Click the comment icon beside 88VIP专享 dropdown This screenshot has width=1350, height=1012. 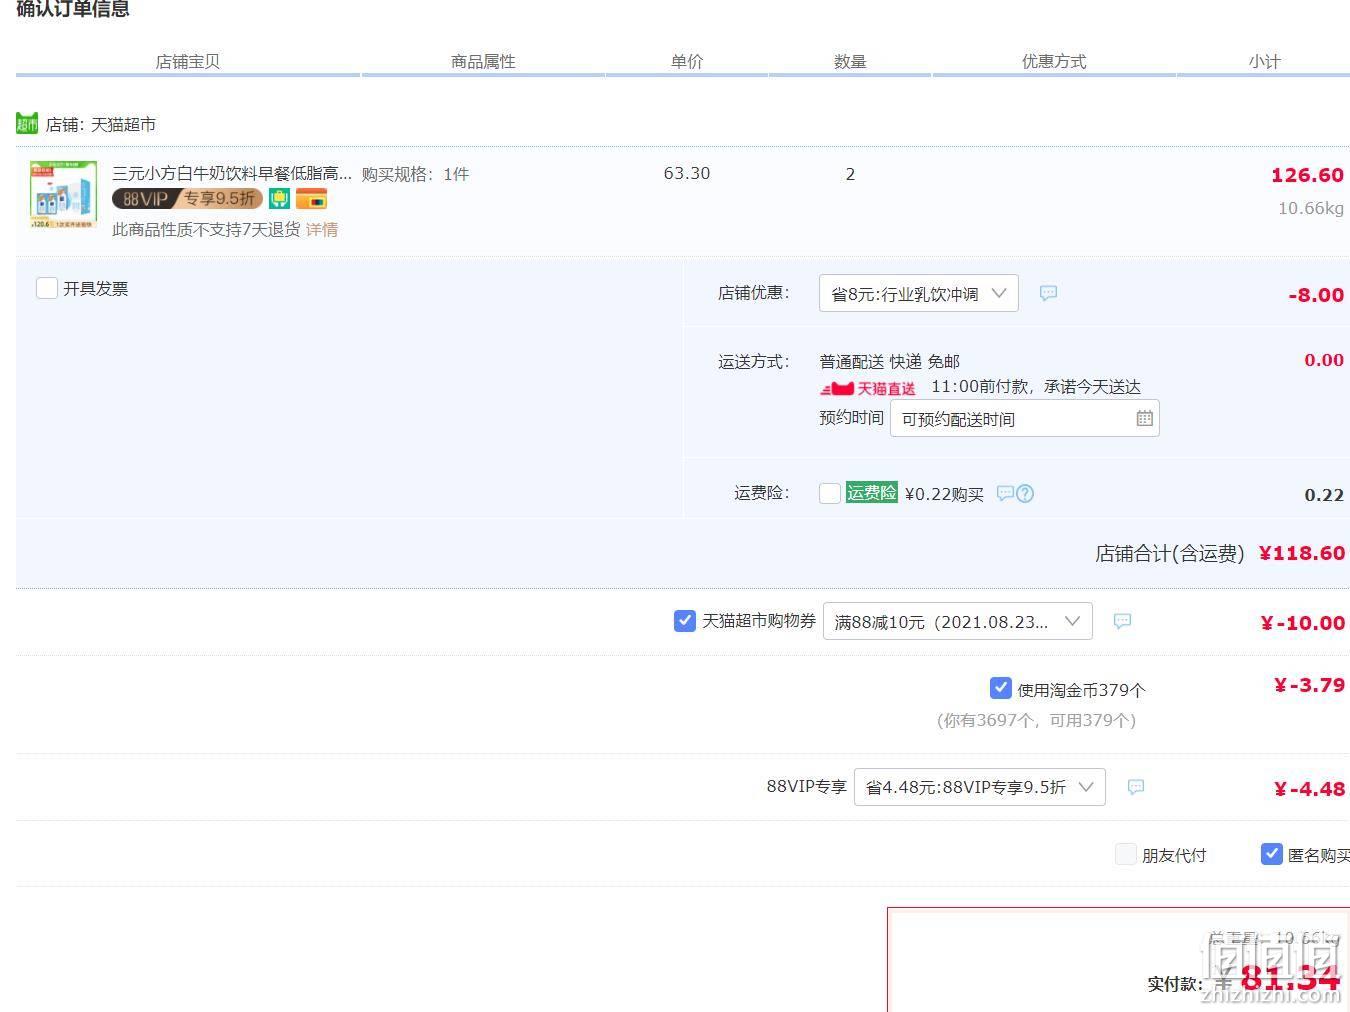pos(1135,787)
